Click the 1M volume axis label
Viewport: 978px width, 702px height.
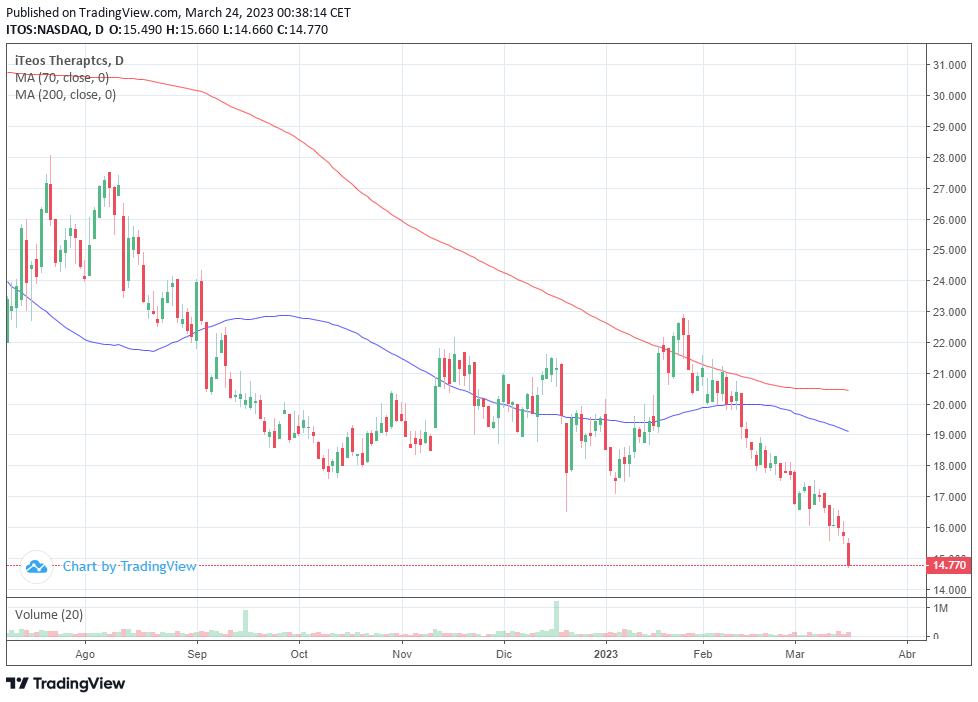[x=941, y=608]
